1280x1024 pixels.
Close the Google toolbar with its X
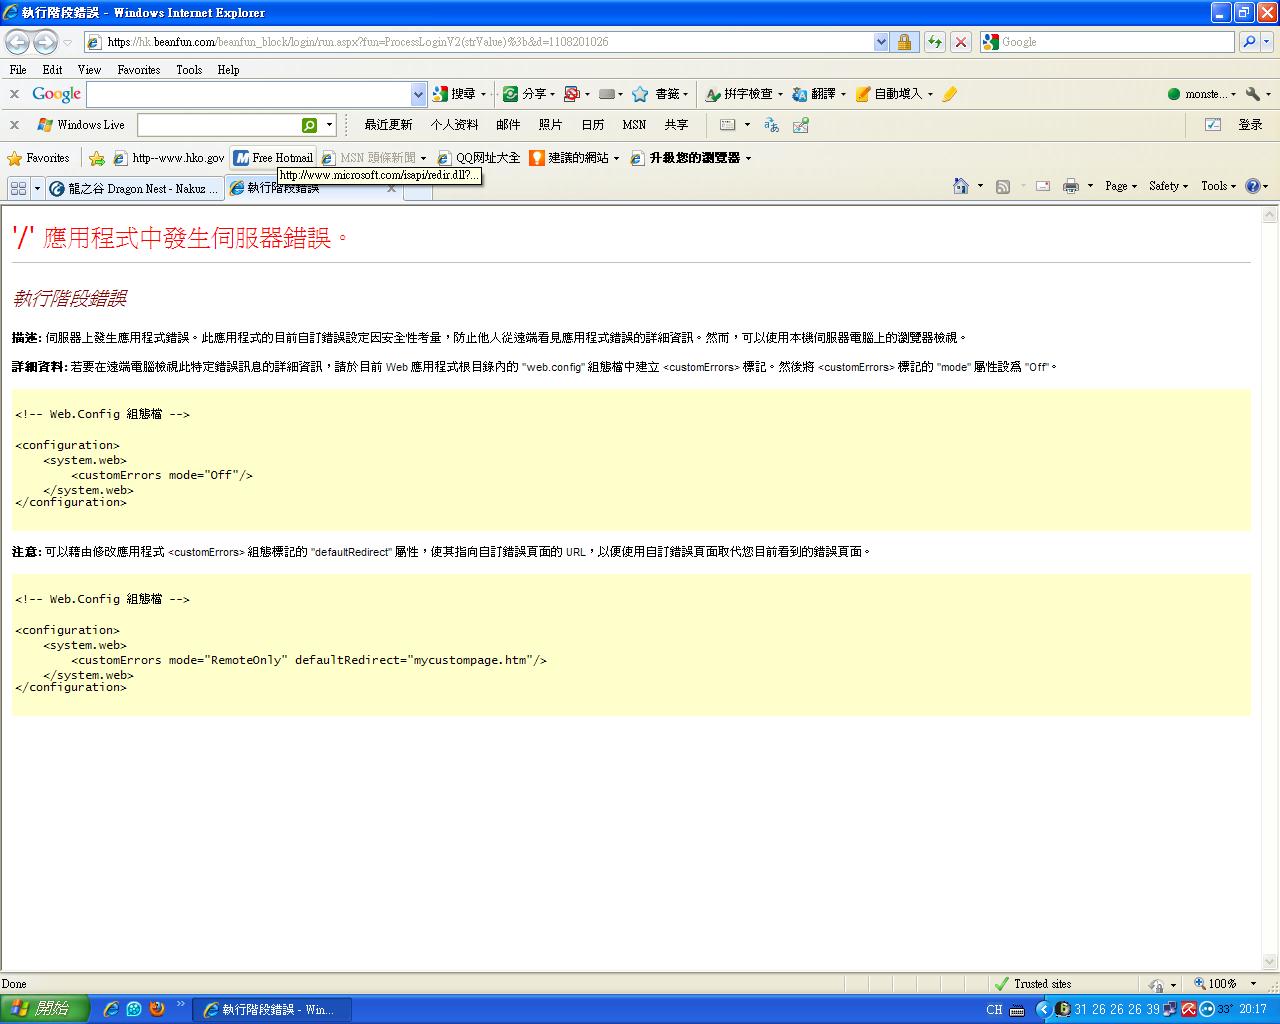click(14, 94)
